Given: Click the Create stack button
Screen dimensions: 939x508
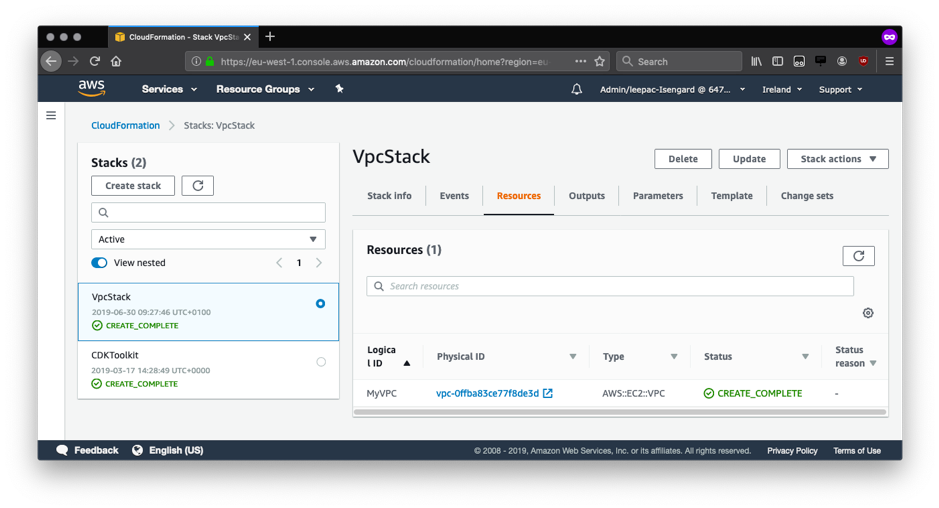Looking at the screenshot, I should tap(133, 186).
